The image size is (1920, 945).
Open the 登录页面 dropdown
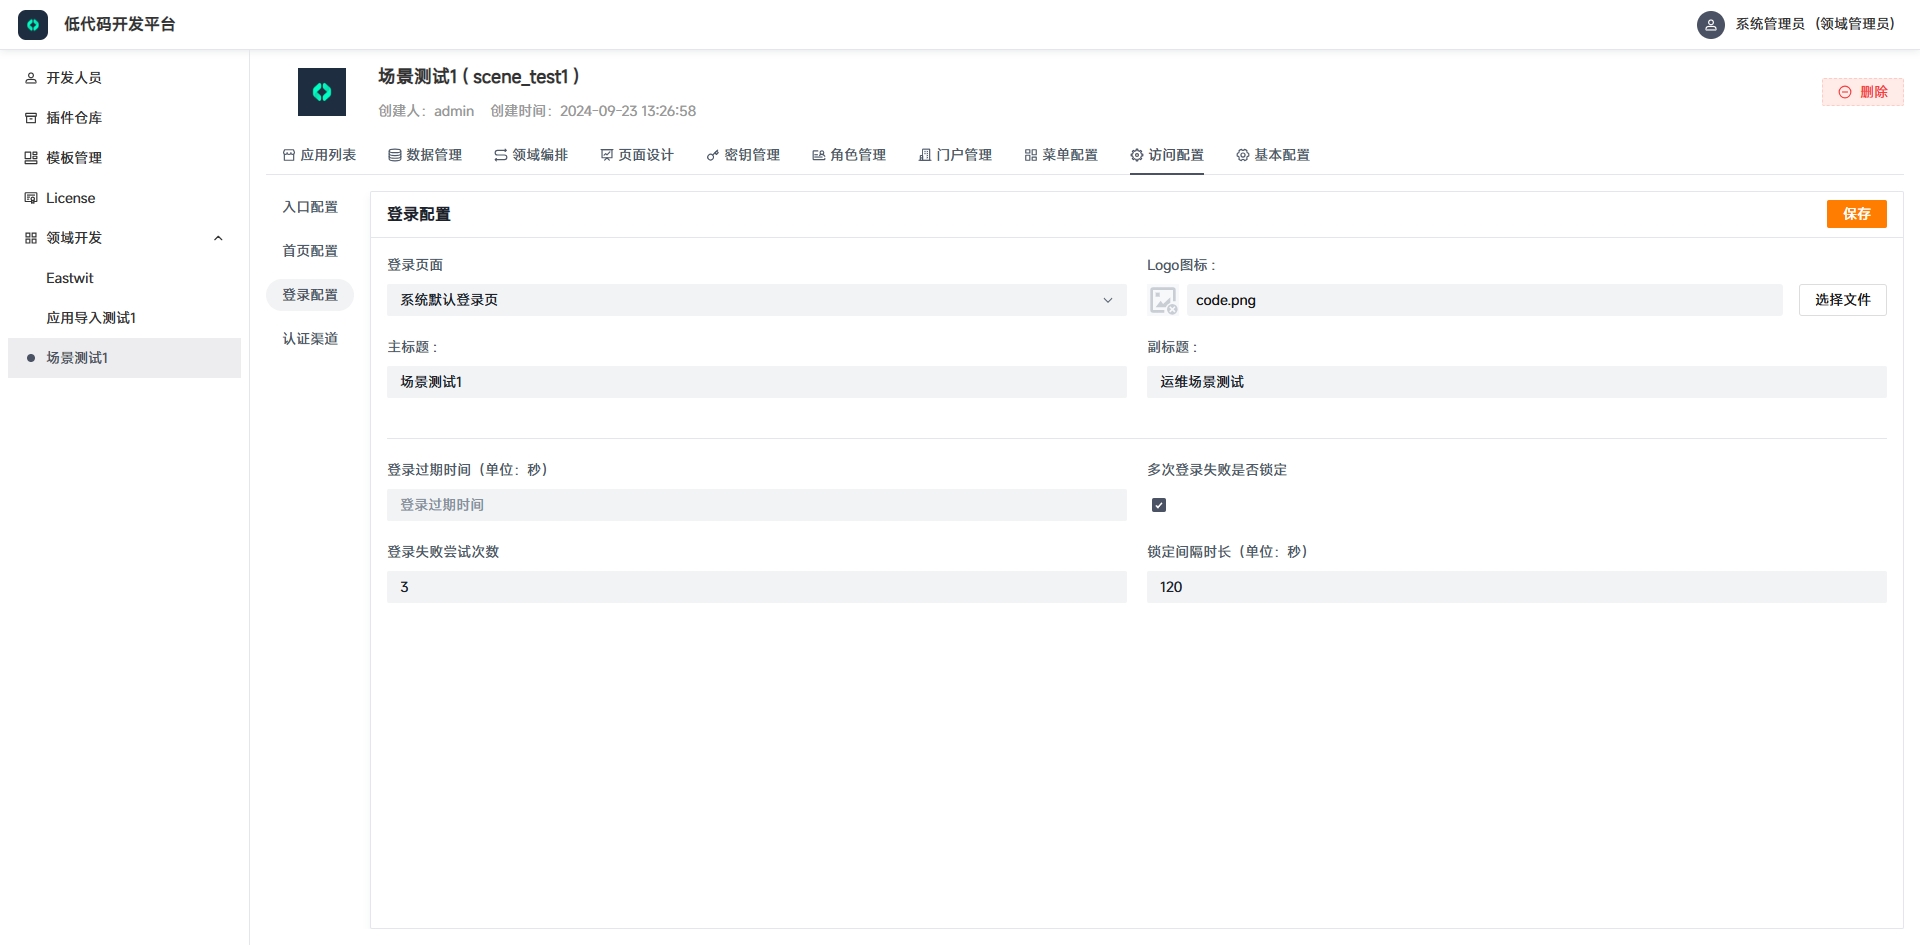coord(756,300)
